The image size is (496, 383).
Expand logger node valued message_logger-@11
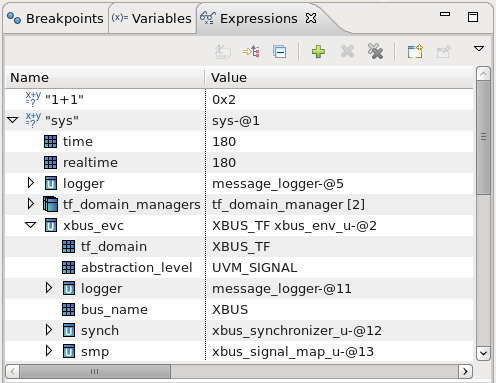coord(49,288)
